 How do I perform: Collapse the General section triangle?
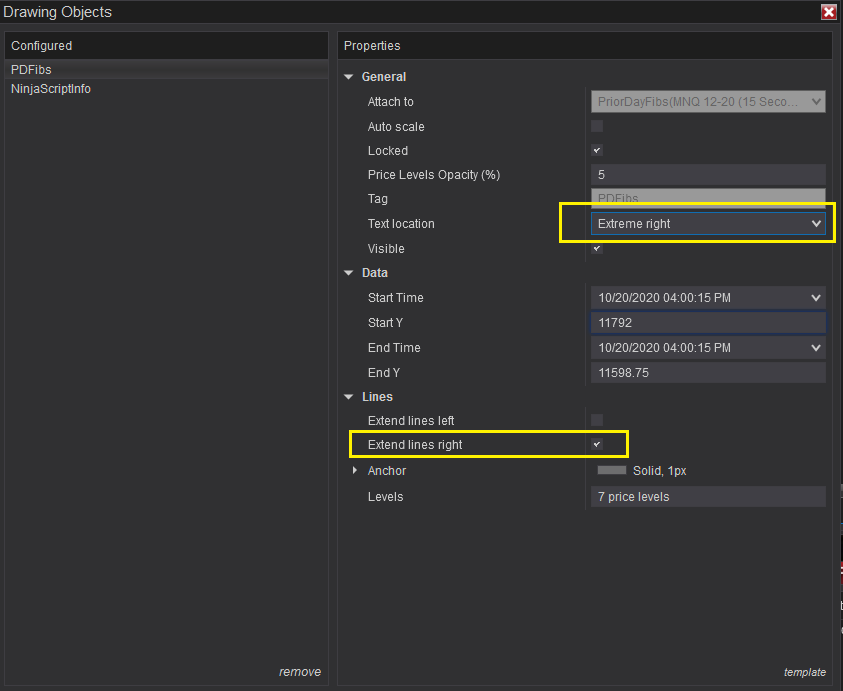click(349, 77)
